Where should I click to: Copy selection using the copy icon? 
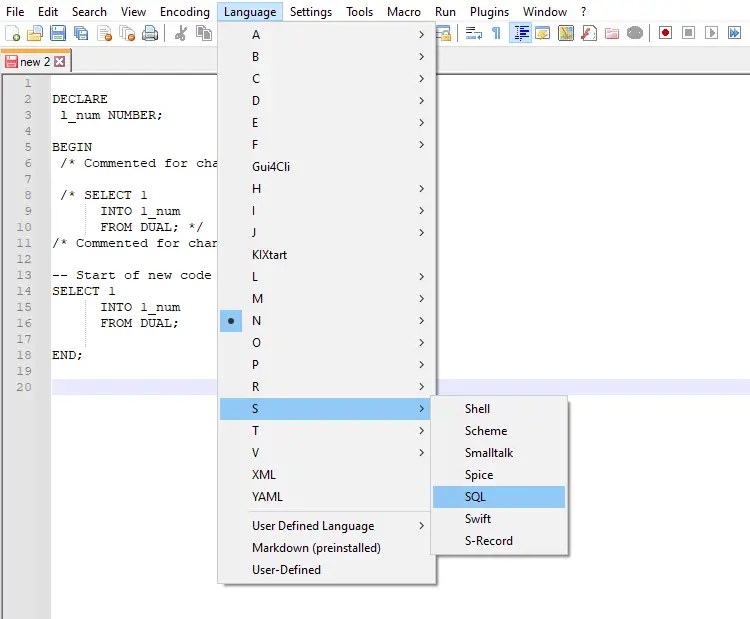pyautogui.click(x=204, y=33)
